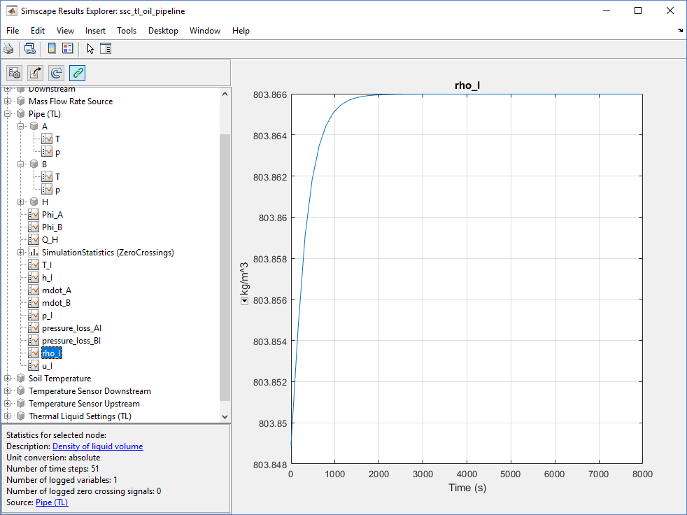
Task: Follow the Pipe (TL) source link
Action: 52,502
